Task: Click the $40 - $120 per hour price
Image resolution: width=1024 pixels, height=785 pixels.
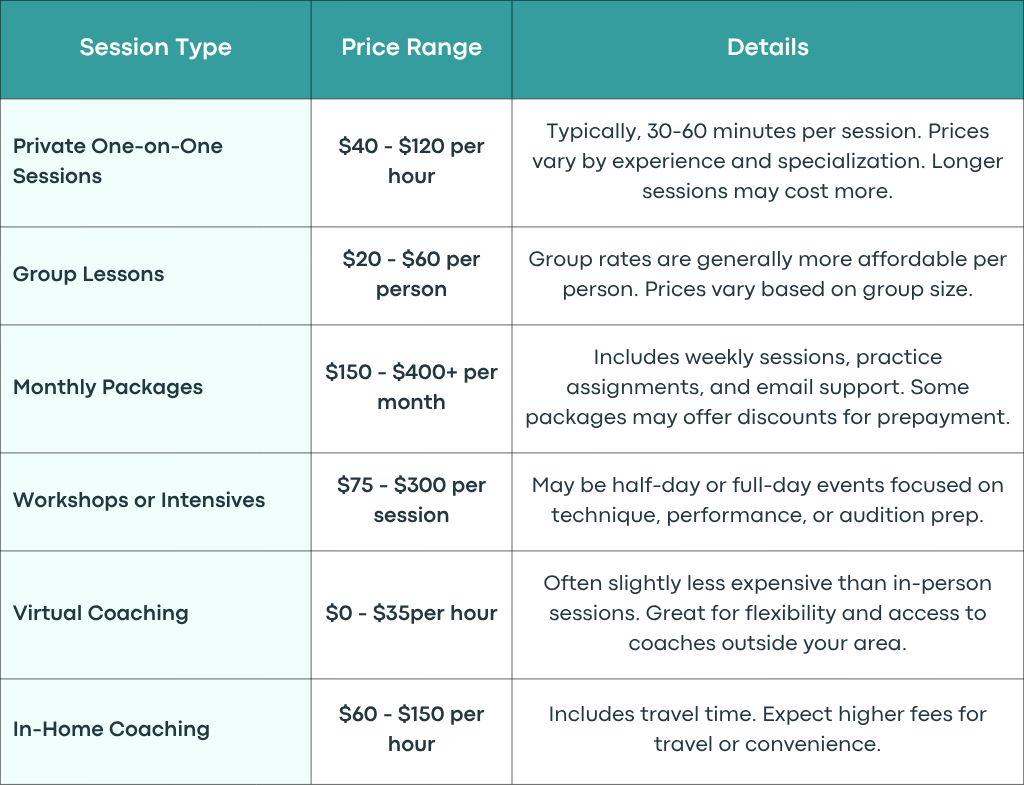Action: tap(411, 161)
